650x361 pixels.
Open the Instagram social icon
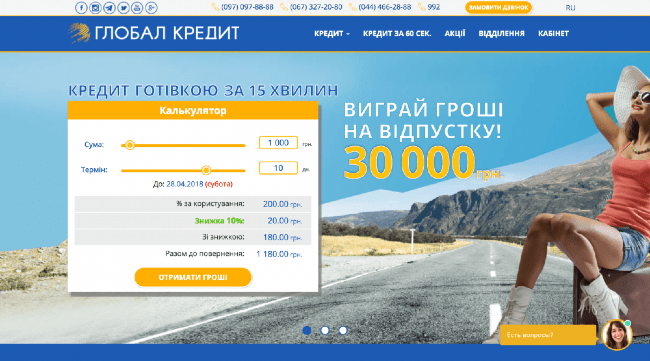(95, 7)
